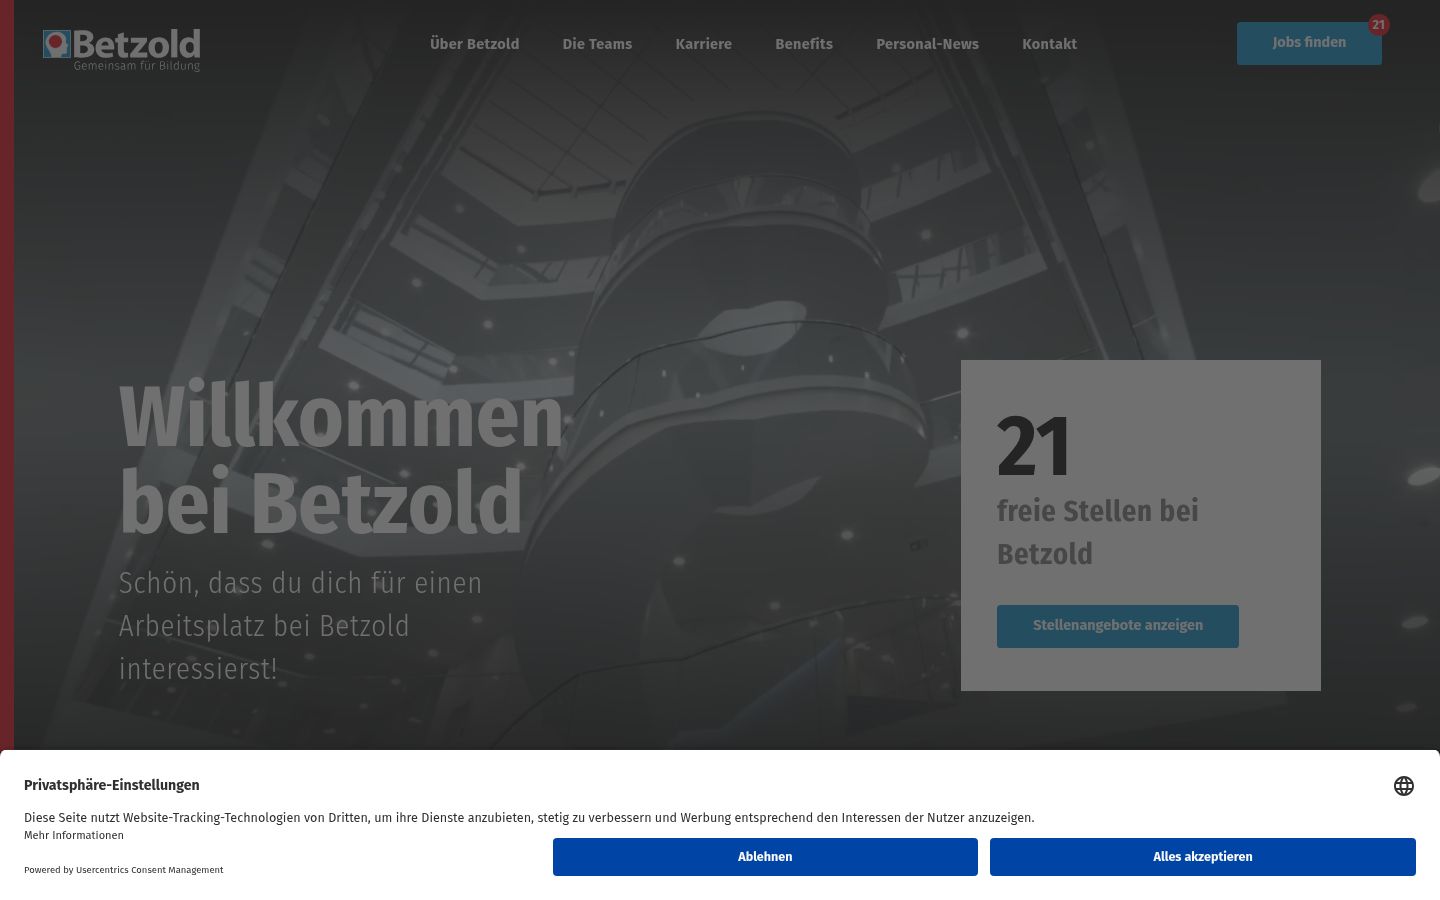
Task: Select Benefits in the navigation
Action: pyautogui.click(x=804, y=44)
